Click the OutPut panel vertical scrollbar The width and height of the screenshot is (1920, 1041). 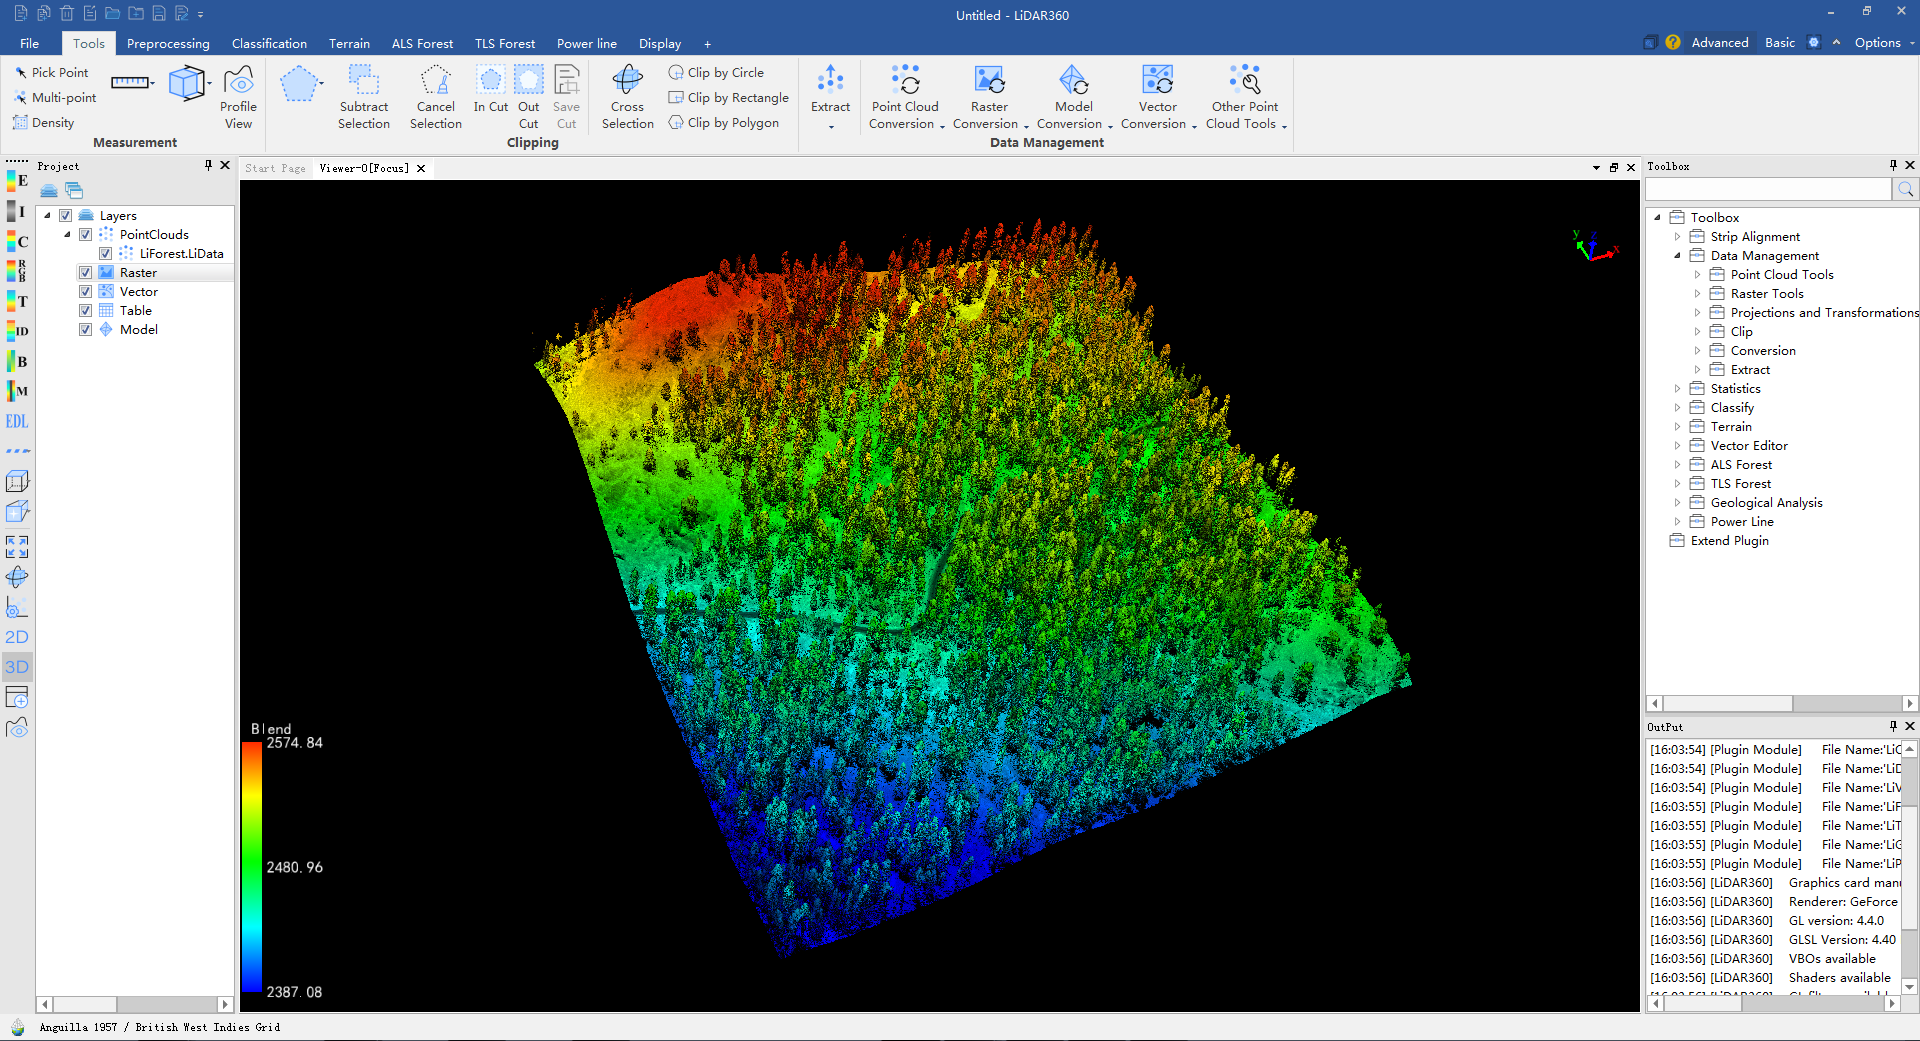tap(1909, 868)
